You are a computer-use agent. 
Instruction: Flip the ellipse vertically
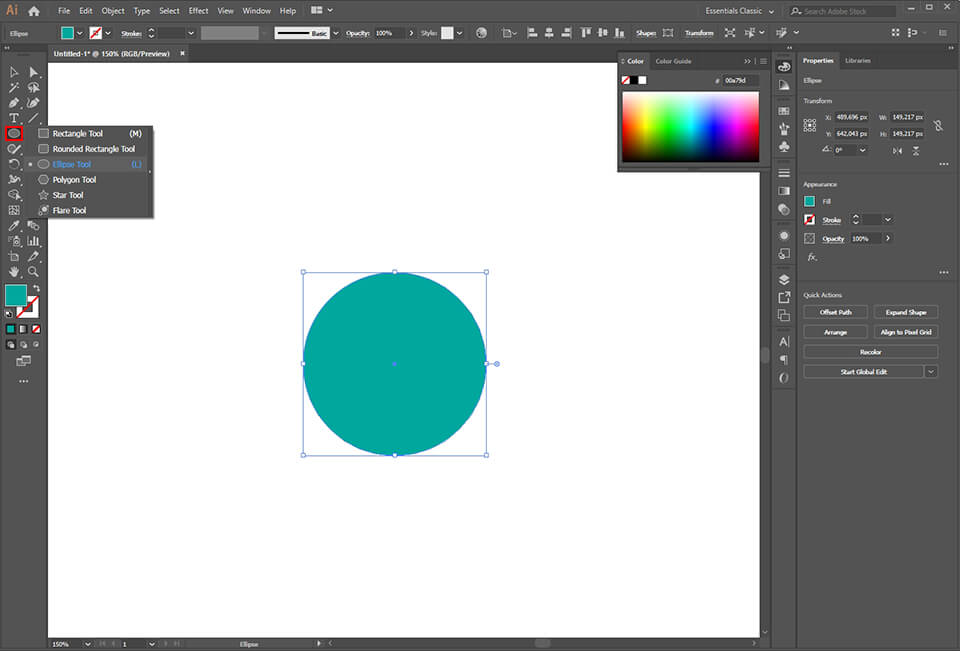916,150
